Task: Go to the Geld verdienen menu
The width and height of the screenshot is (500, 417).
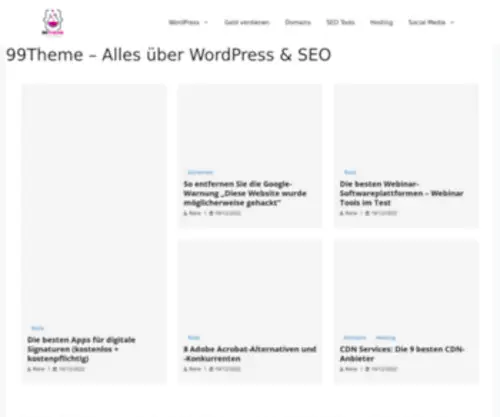Action: pyautogui.click(x=247, y=22)
